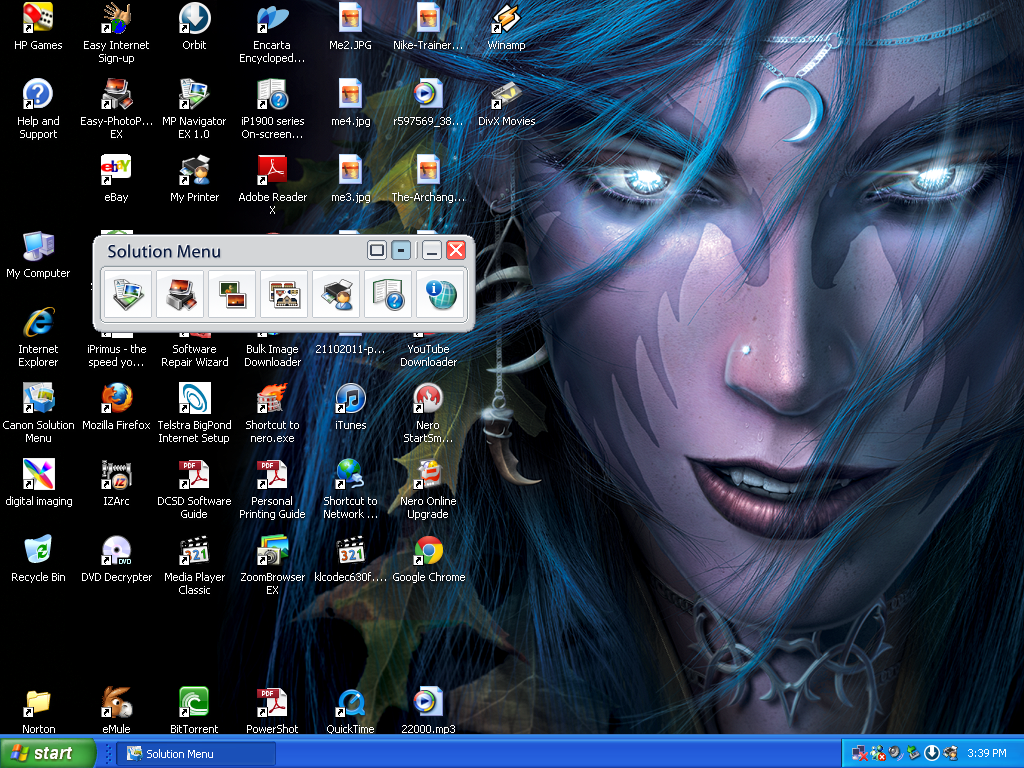The image size is (1024, 768).
Task: Launch Easy-PhotoPrint icon in Solution Menu
Action: [180, 294]
